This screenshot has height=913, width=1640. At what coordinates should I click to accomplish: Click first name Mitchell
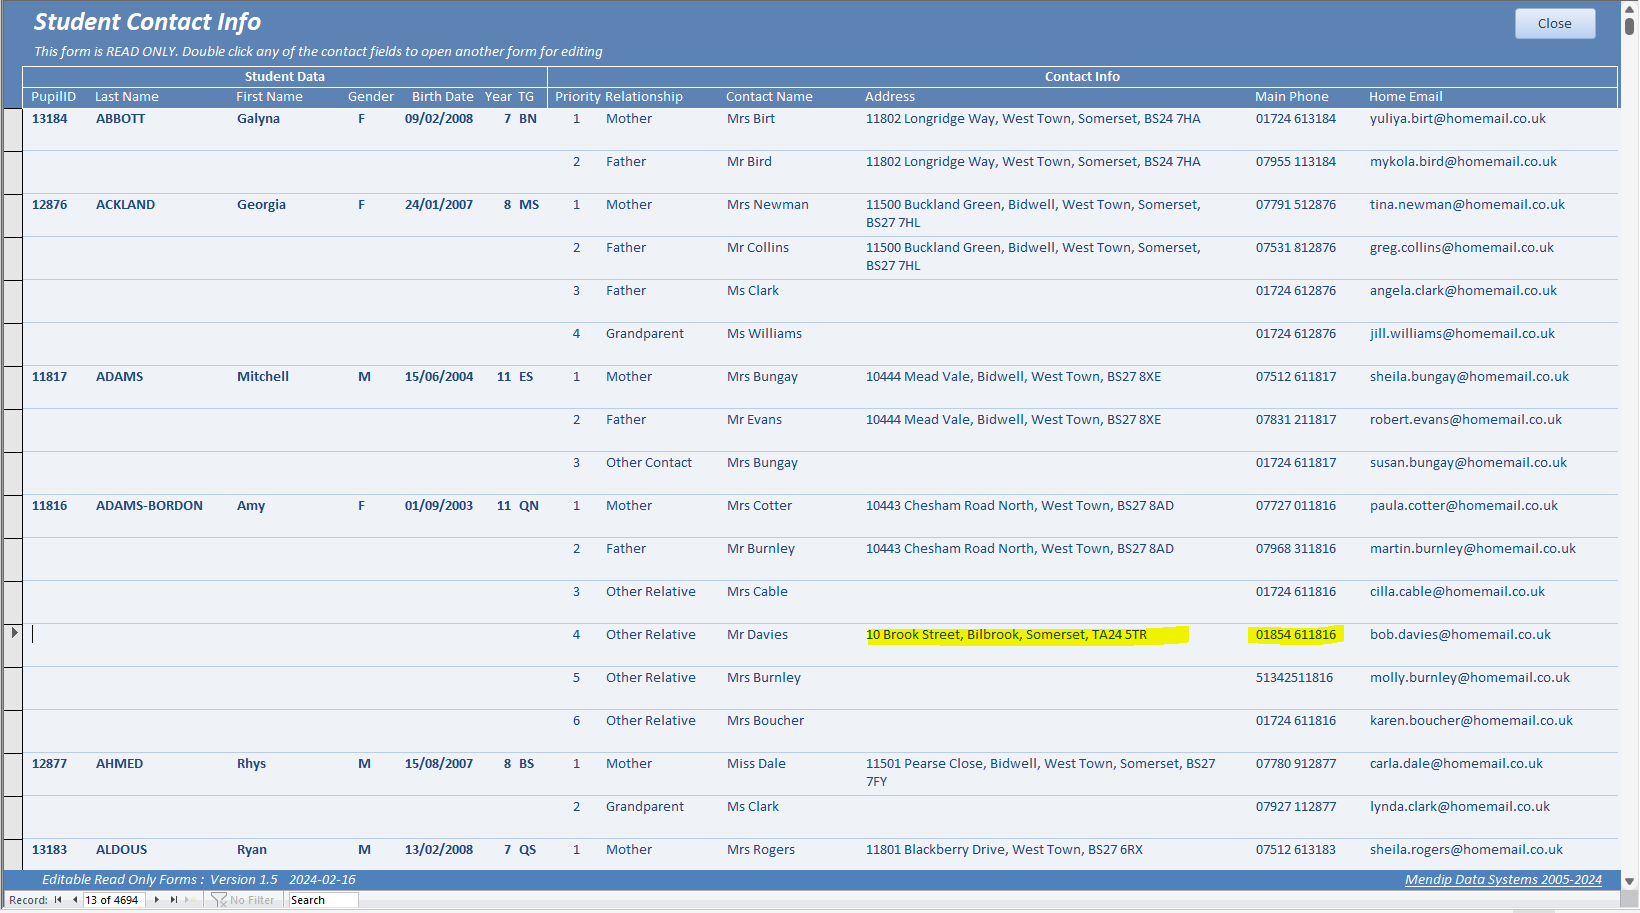263,377
